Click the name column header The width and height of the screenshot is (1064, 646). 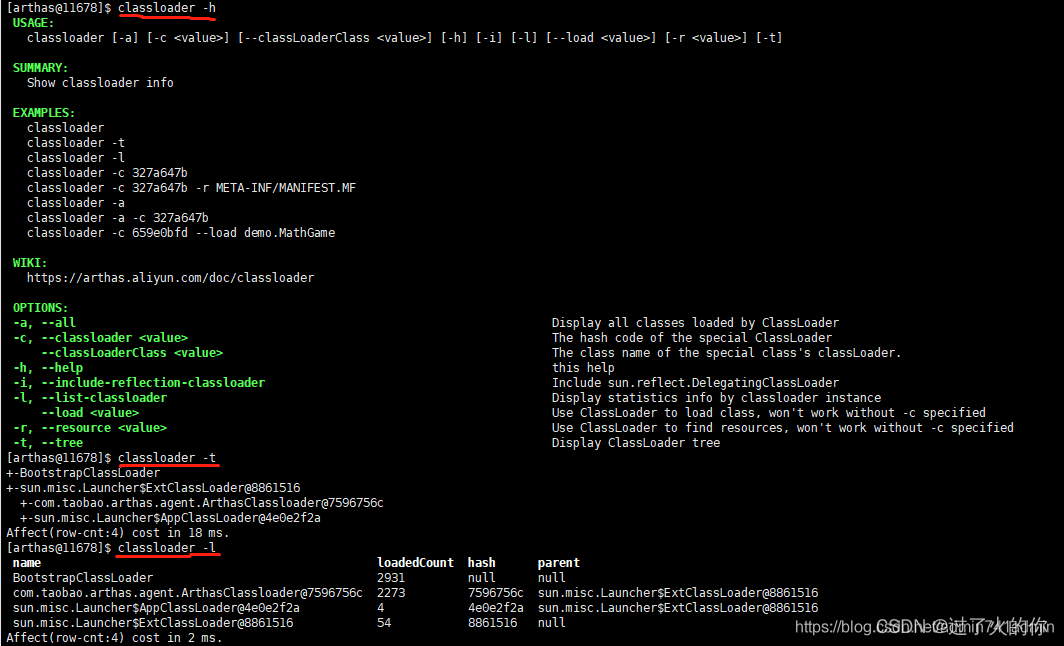[x=27, y=563]
